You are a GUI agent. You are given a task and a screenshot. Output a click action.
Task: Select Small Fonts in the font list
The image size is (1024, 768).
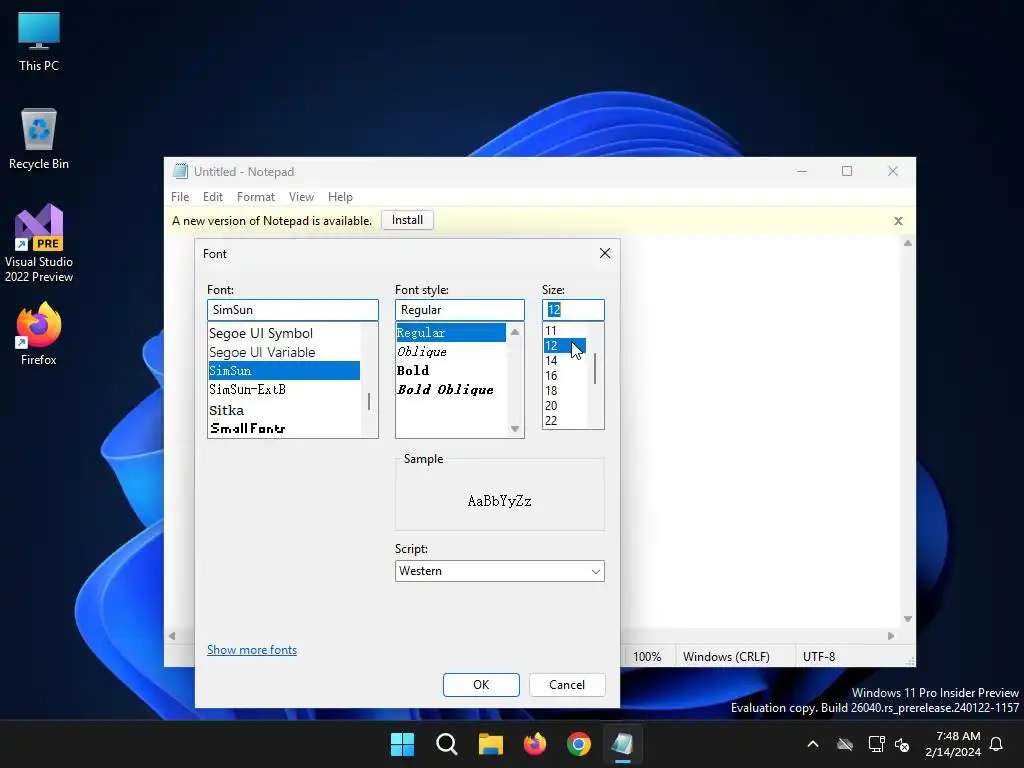click(284, 428)
